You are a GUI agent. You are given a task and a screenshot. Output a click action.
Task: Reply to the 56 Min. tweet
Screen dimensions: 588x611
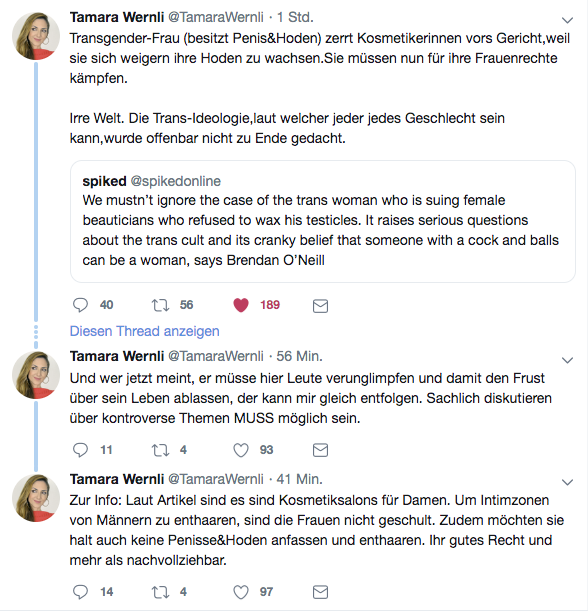click(80, 450)
